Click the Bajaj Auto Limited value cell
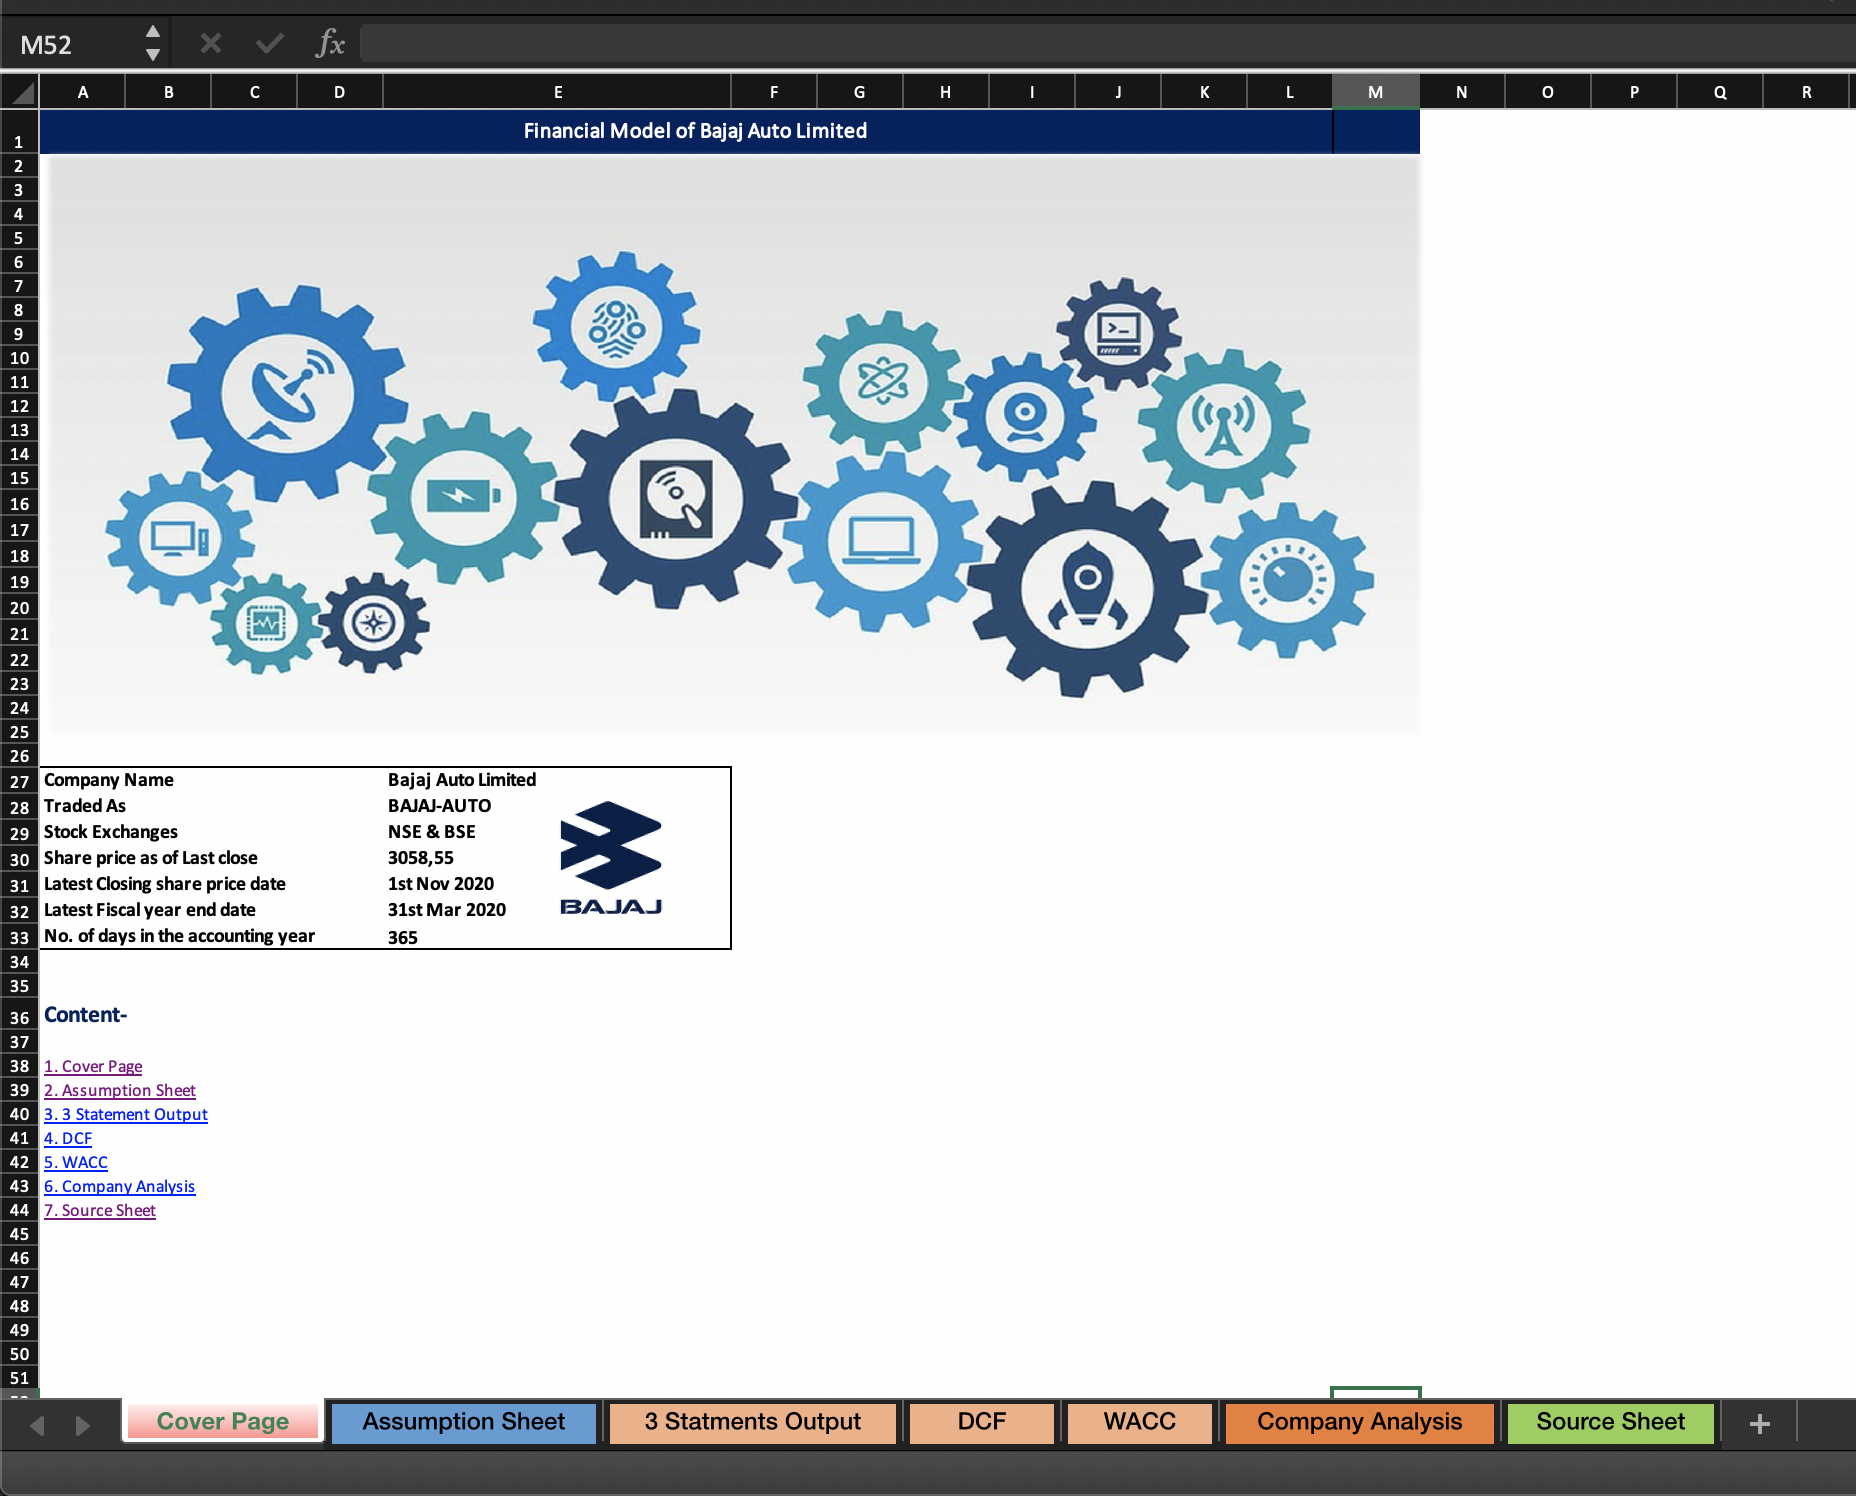Screen dimensions: 1856x1496 [x=462, y=780]
